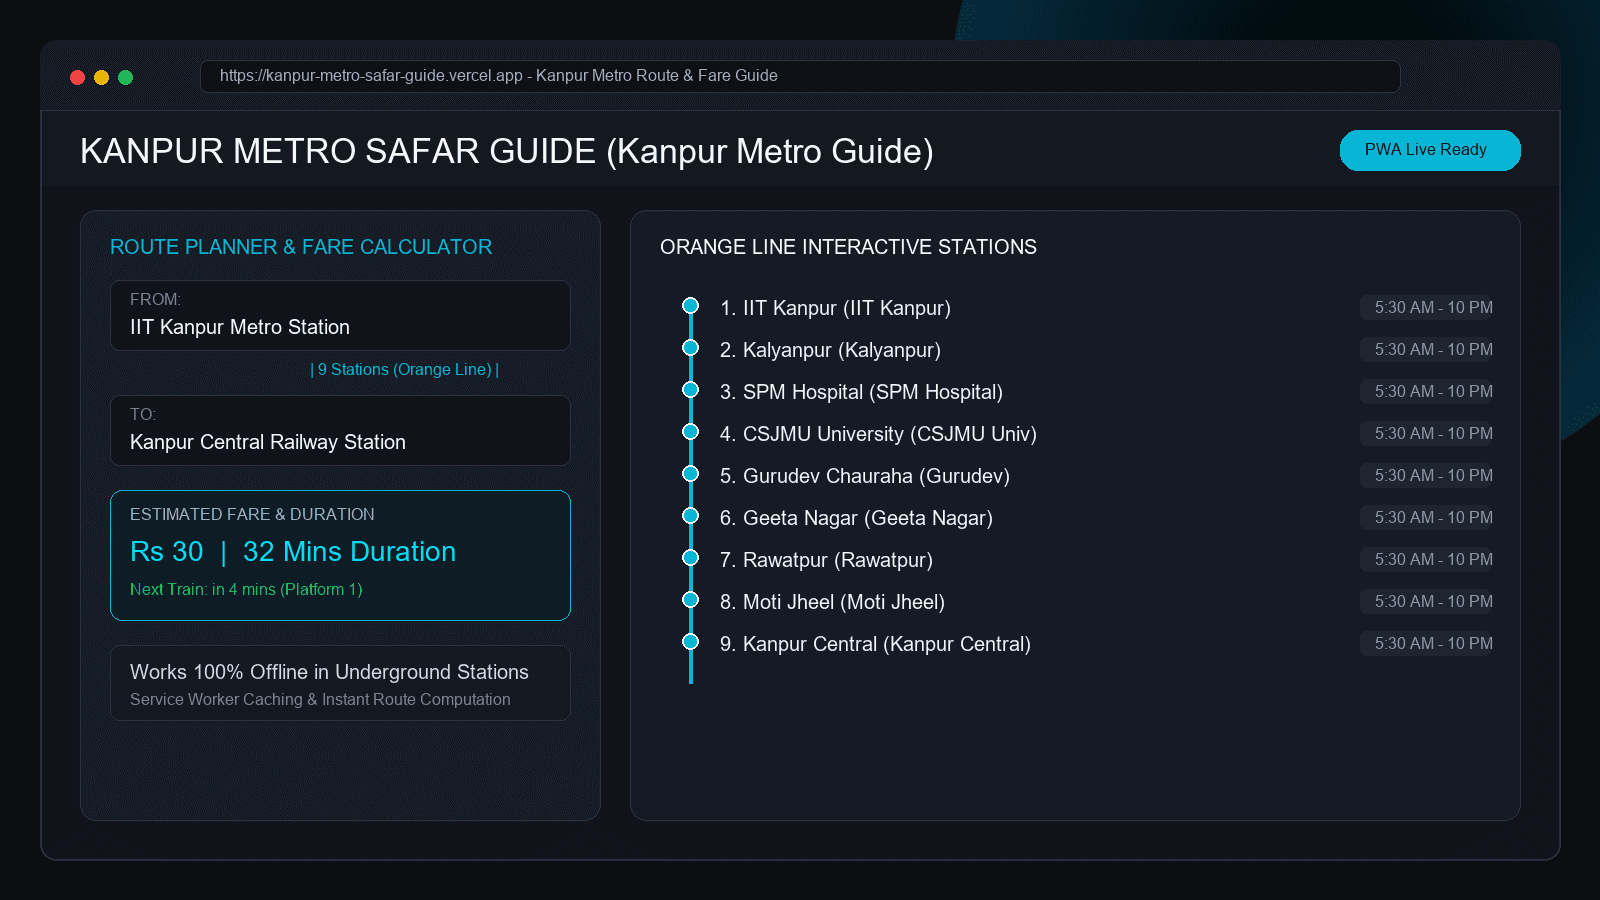The height and width of the screenshot is (900, 1600).
Task: Click 'Works 100% Offline in Underground Stations' card
Action: [x=340, y=683]
